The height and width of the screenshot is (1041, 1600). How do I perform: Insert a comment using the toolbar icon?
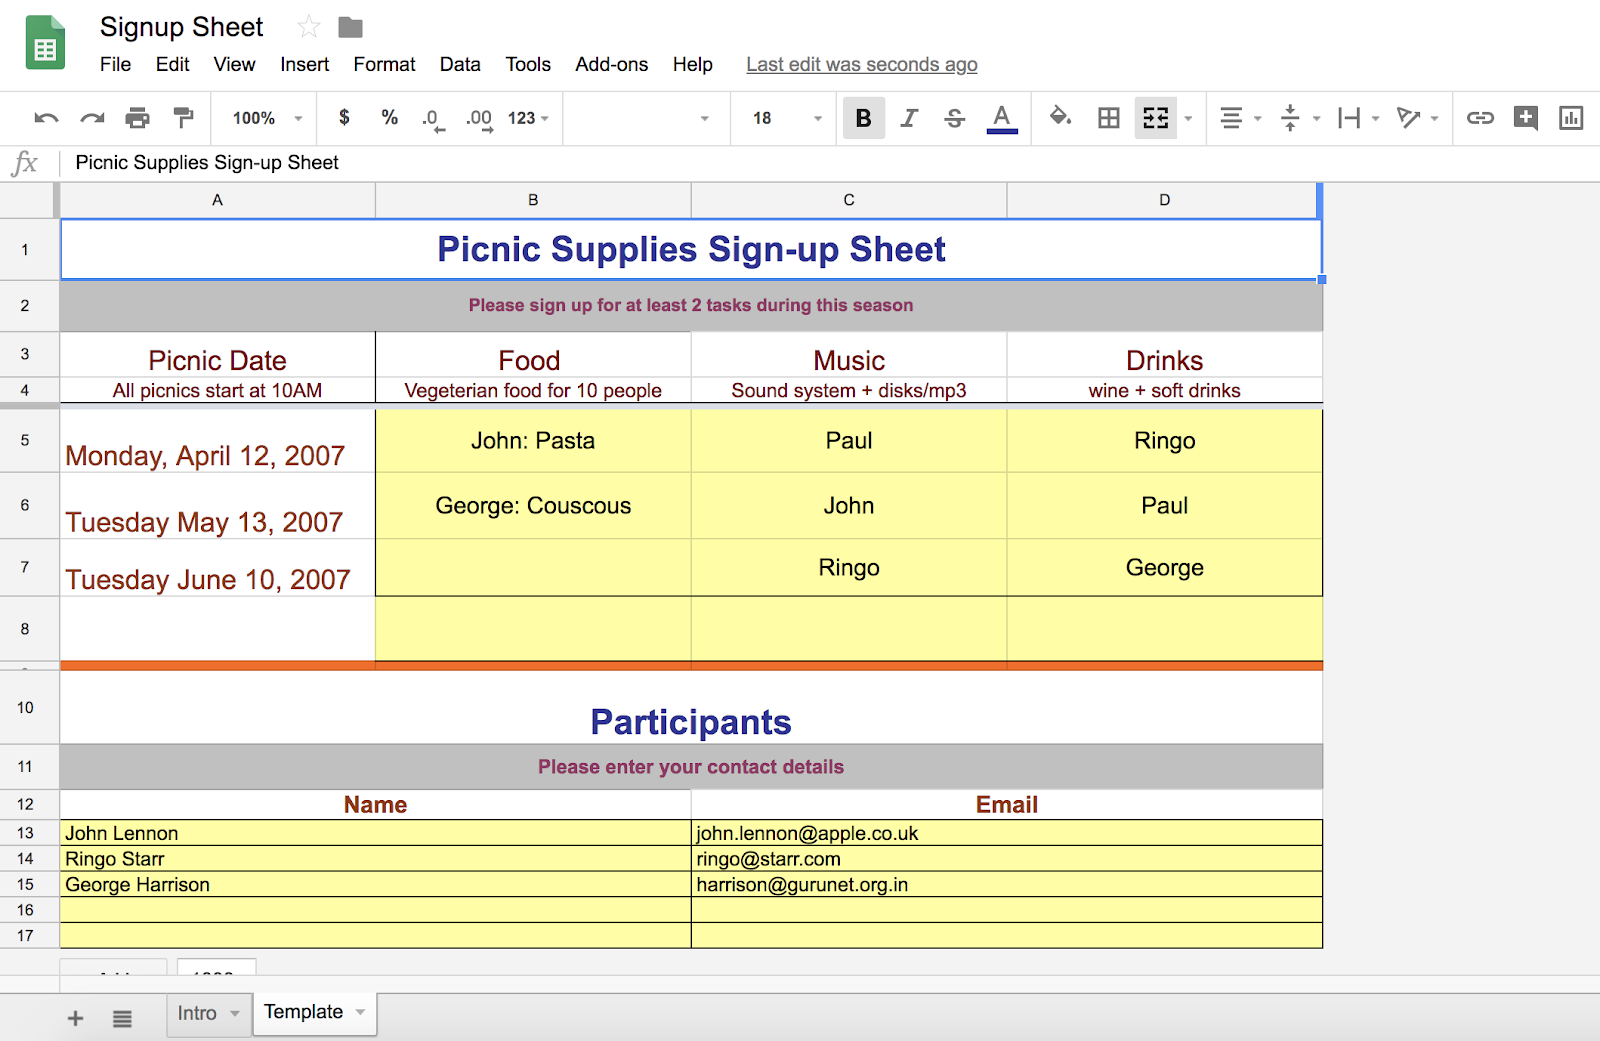[1525, 118]
